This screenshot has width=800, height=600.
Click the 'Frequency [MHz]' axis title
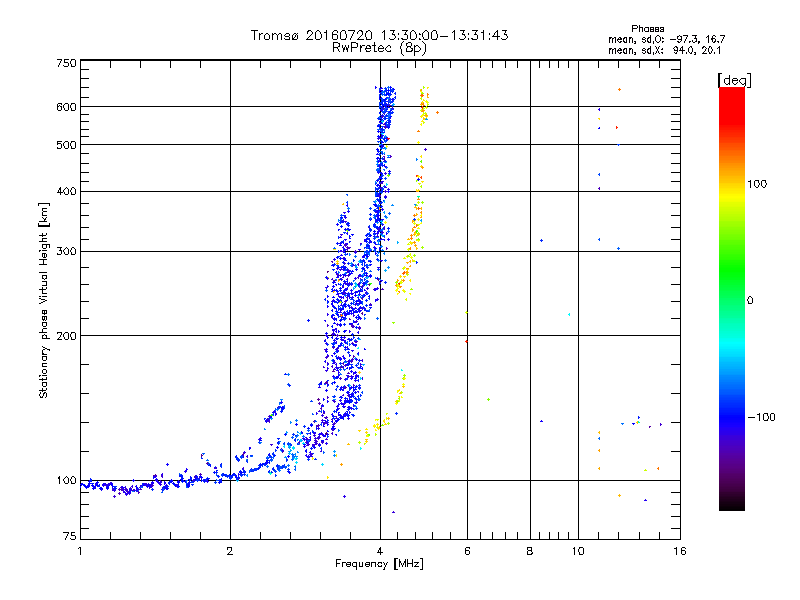(379, 564)
